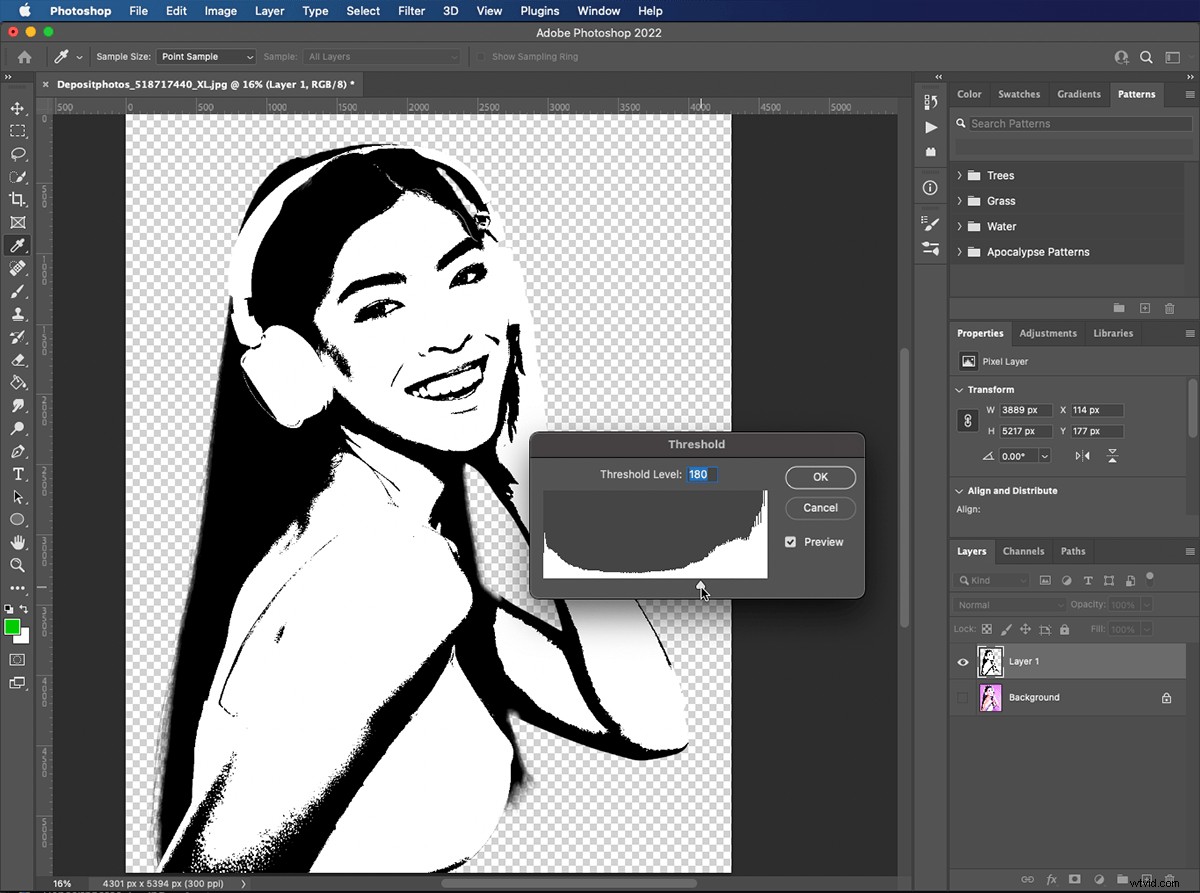Disable the Preview checkbox in Threshold dialog

789,541
